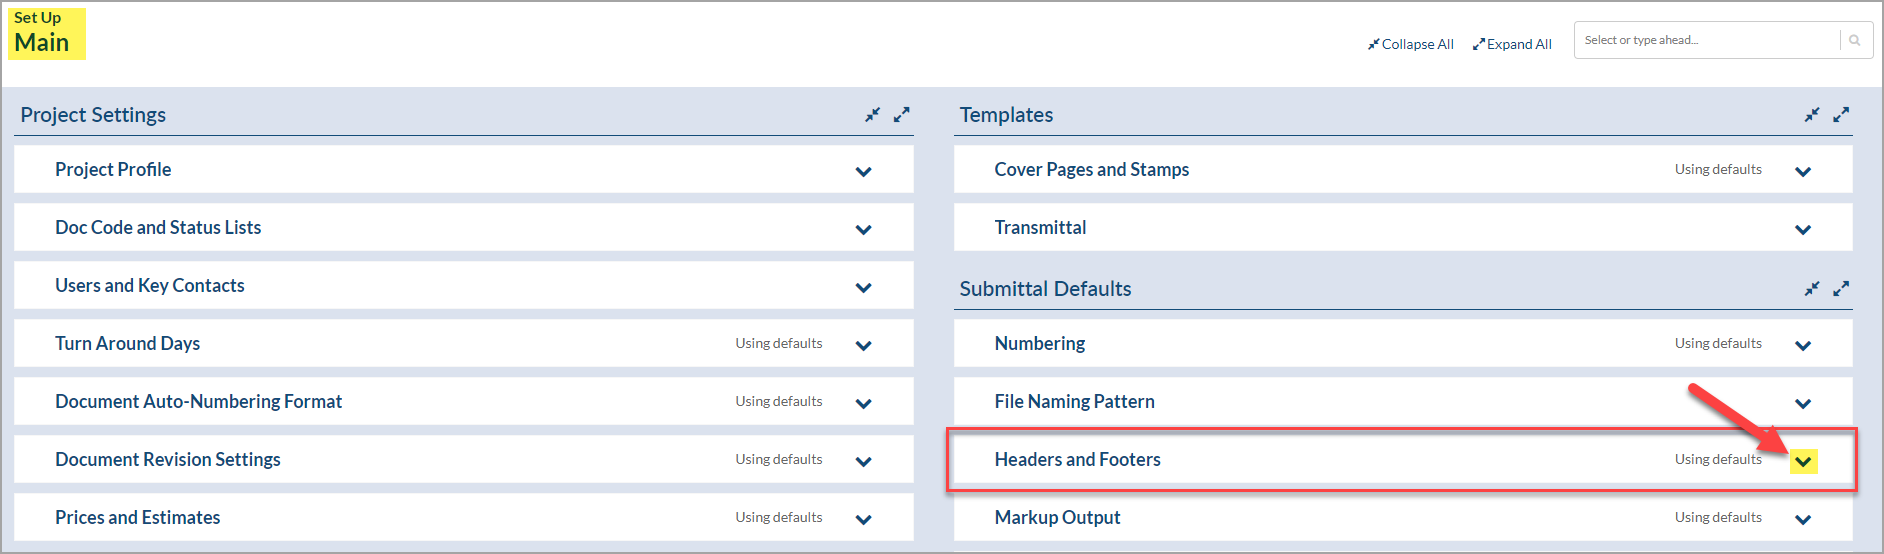The width and height of the screenshot is (1884, 554).
Task: Open the Transmittal row
Action: coord(1403,227)
